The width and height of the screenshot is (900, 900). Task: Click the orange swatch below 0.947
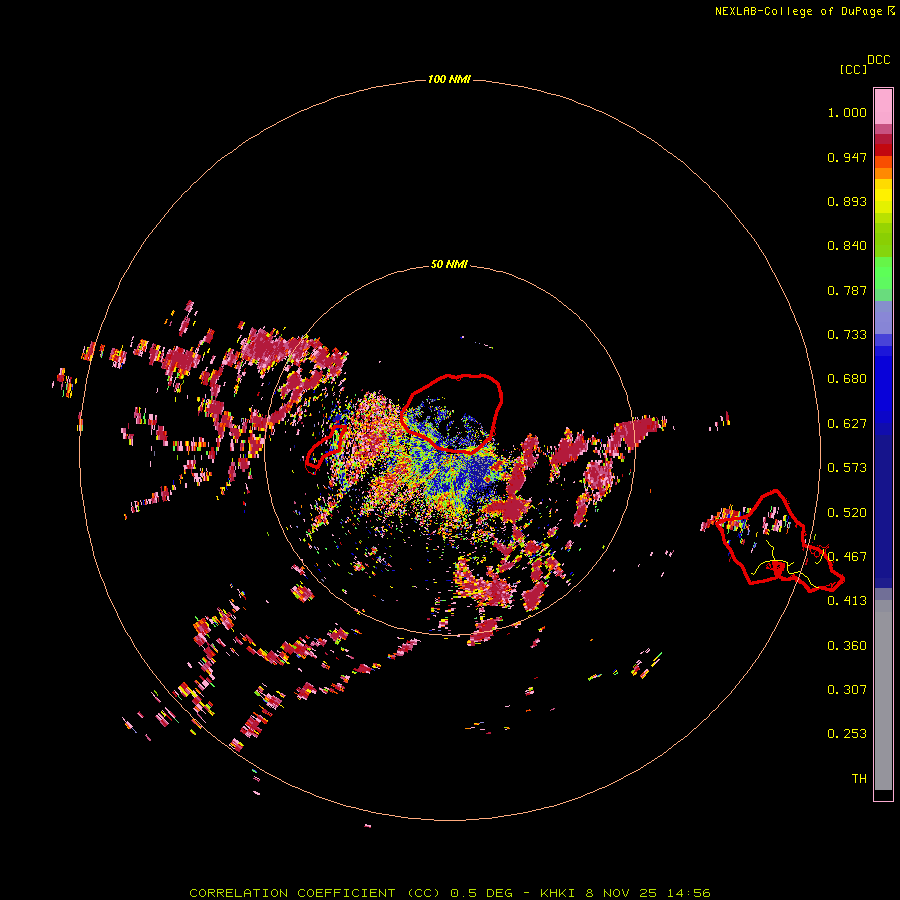coord(883,173)
